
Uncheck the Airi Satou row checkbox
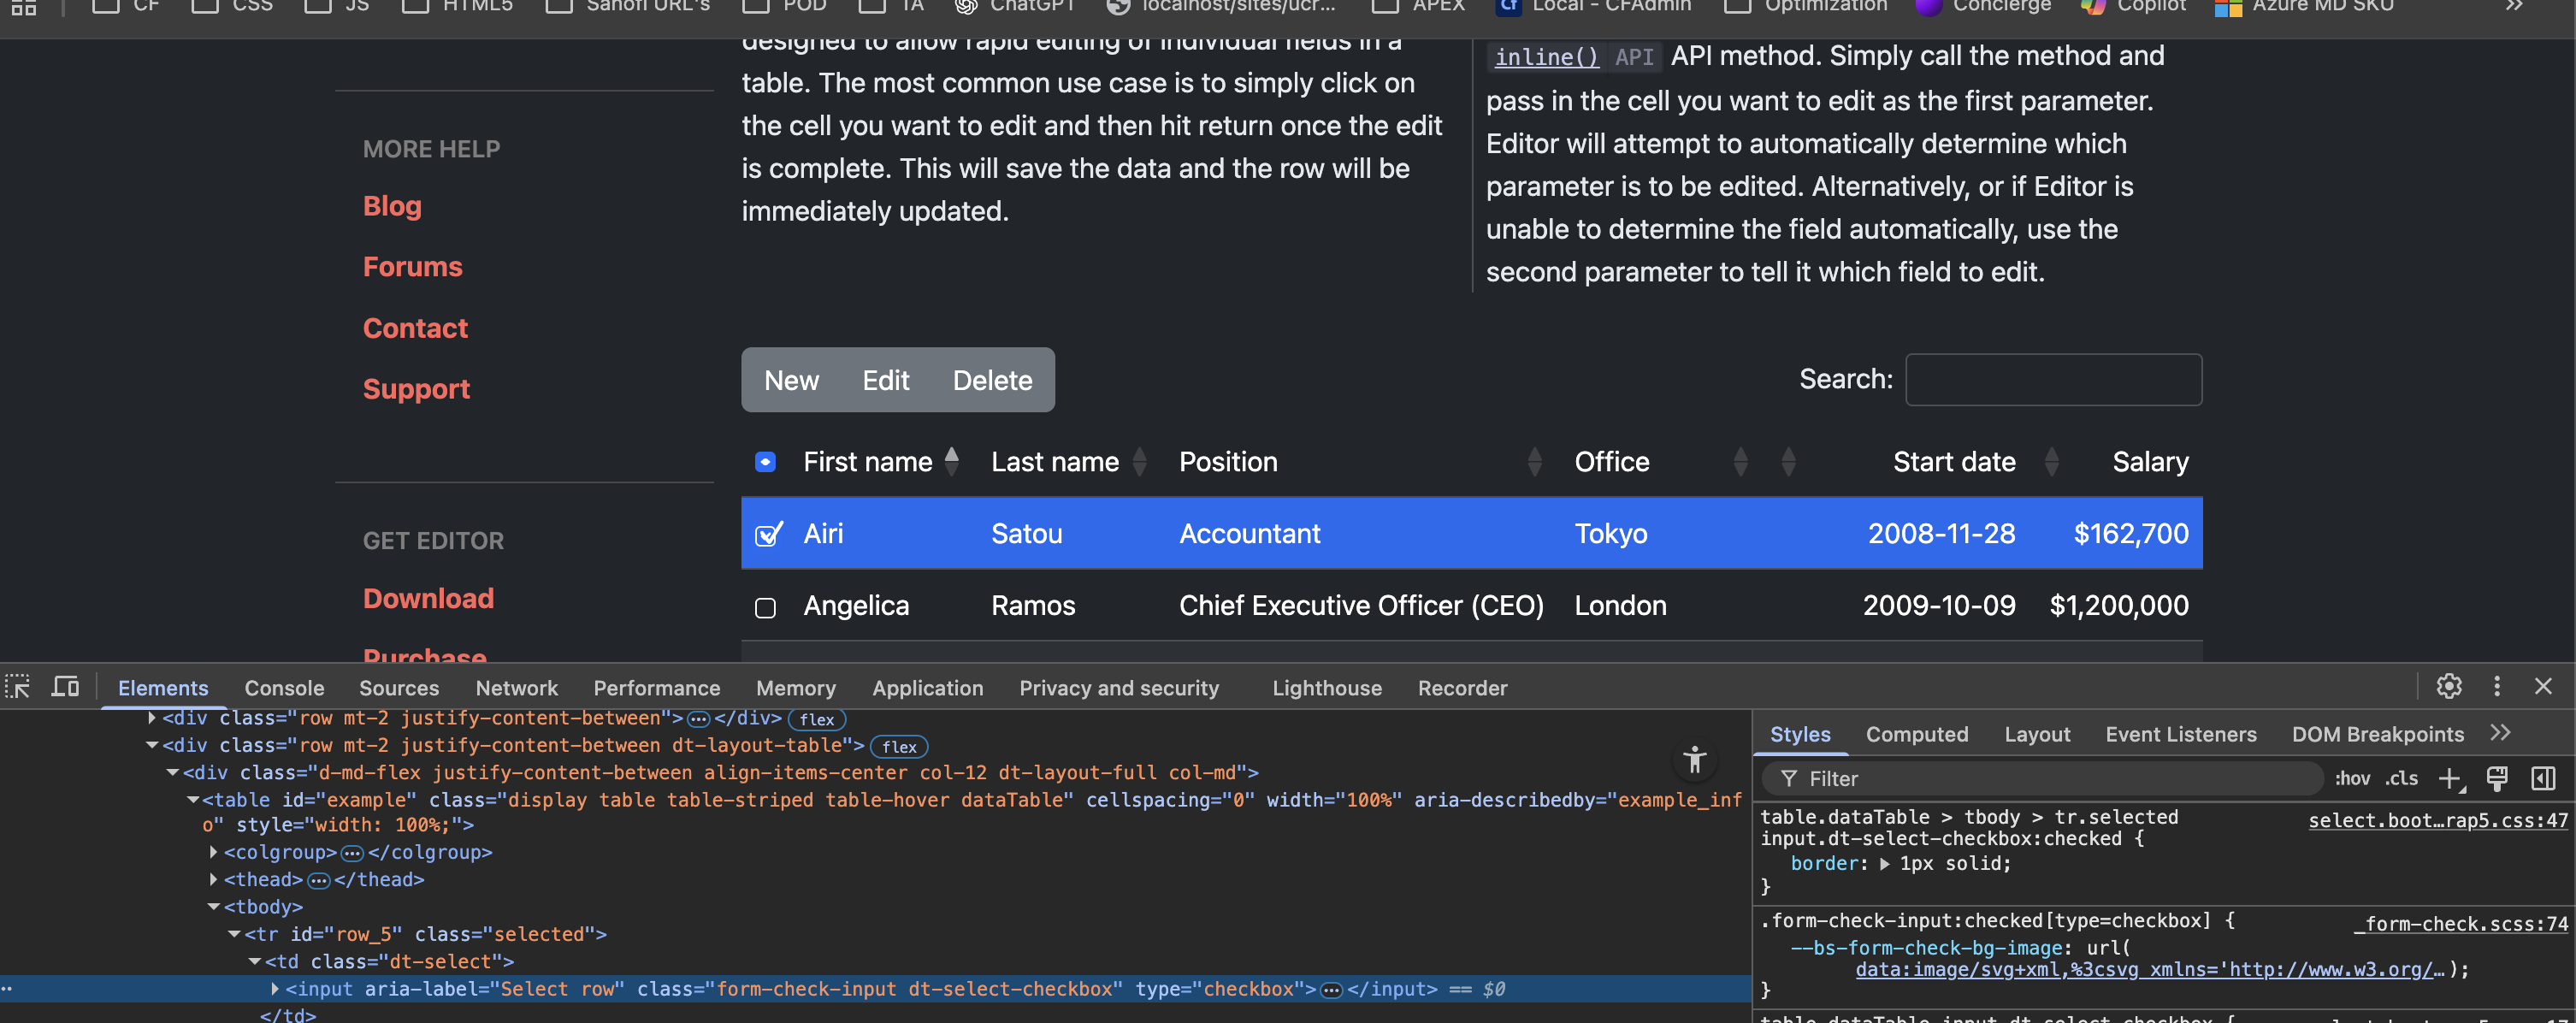[766, 535]
